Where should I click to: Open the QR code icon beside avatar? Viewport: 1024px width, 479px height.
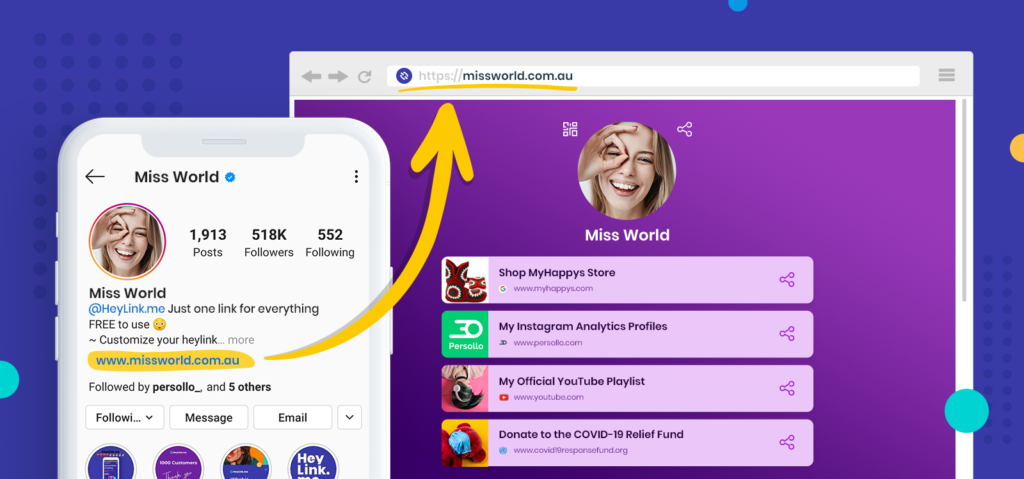point(570,129)
